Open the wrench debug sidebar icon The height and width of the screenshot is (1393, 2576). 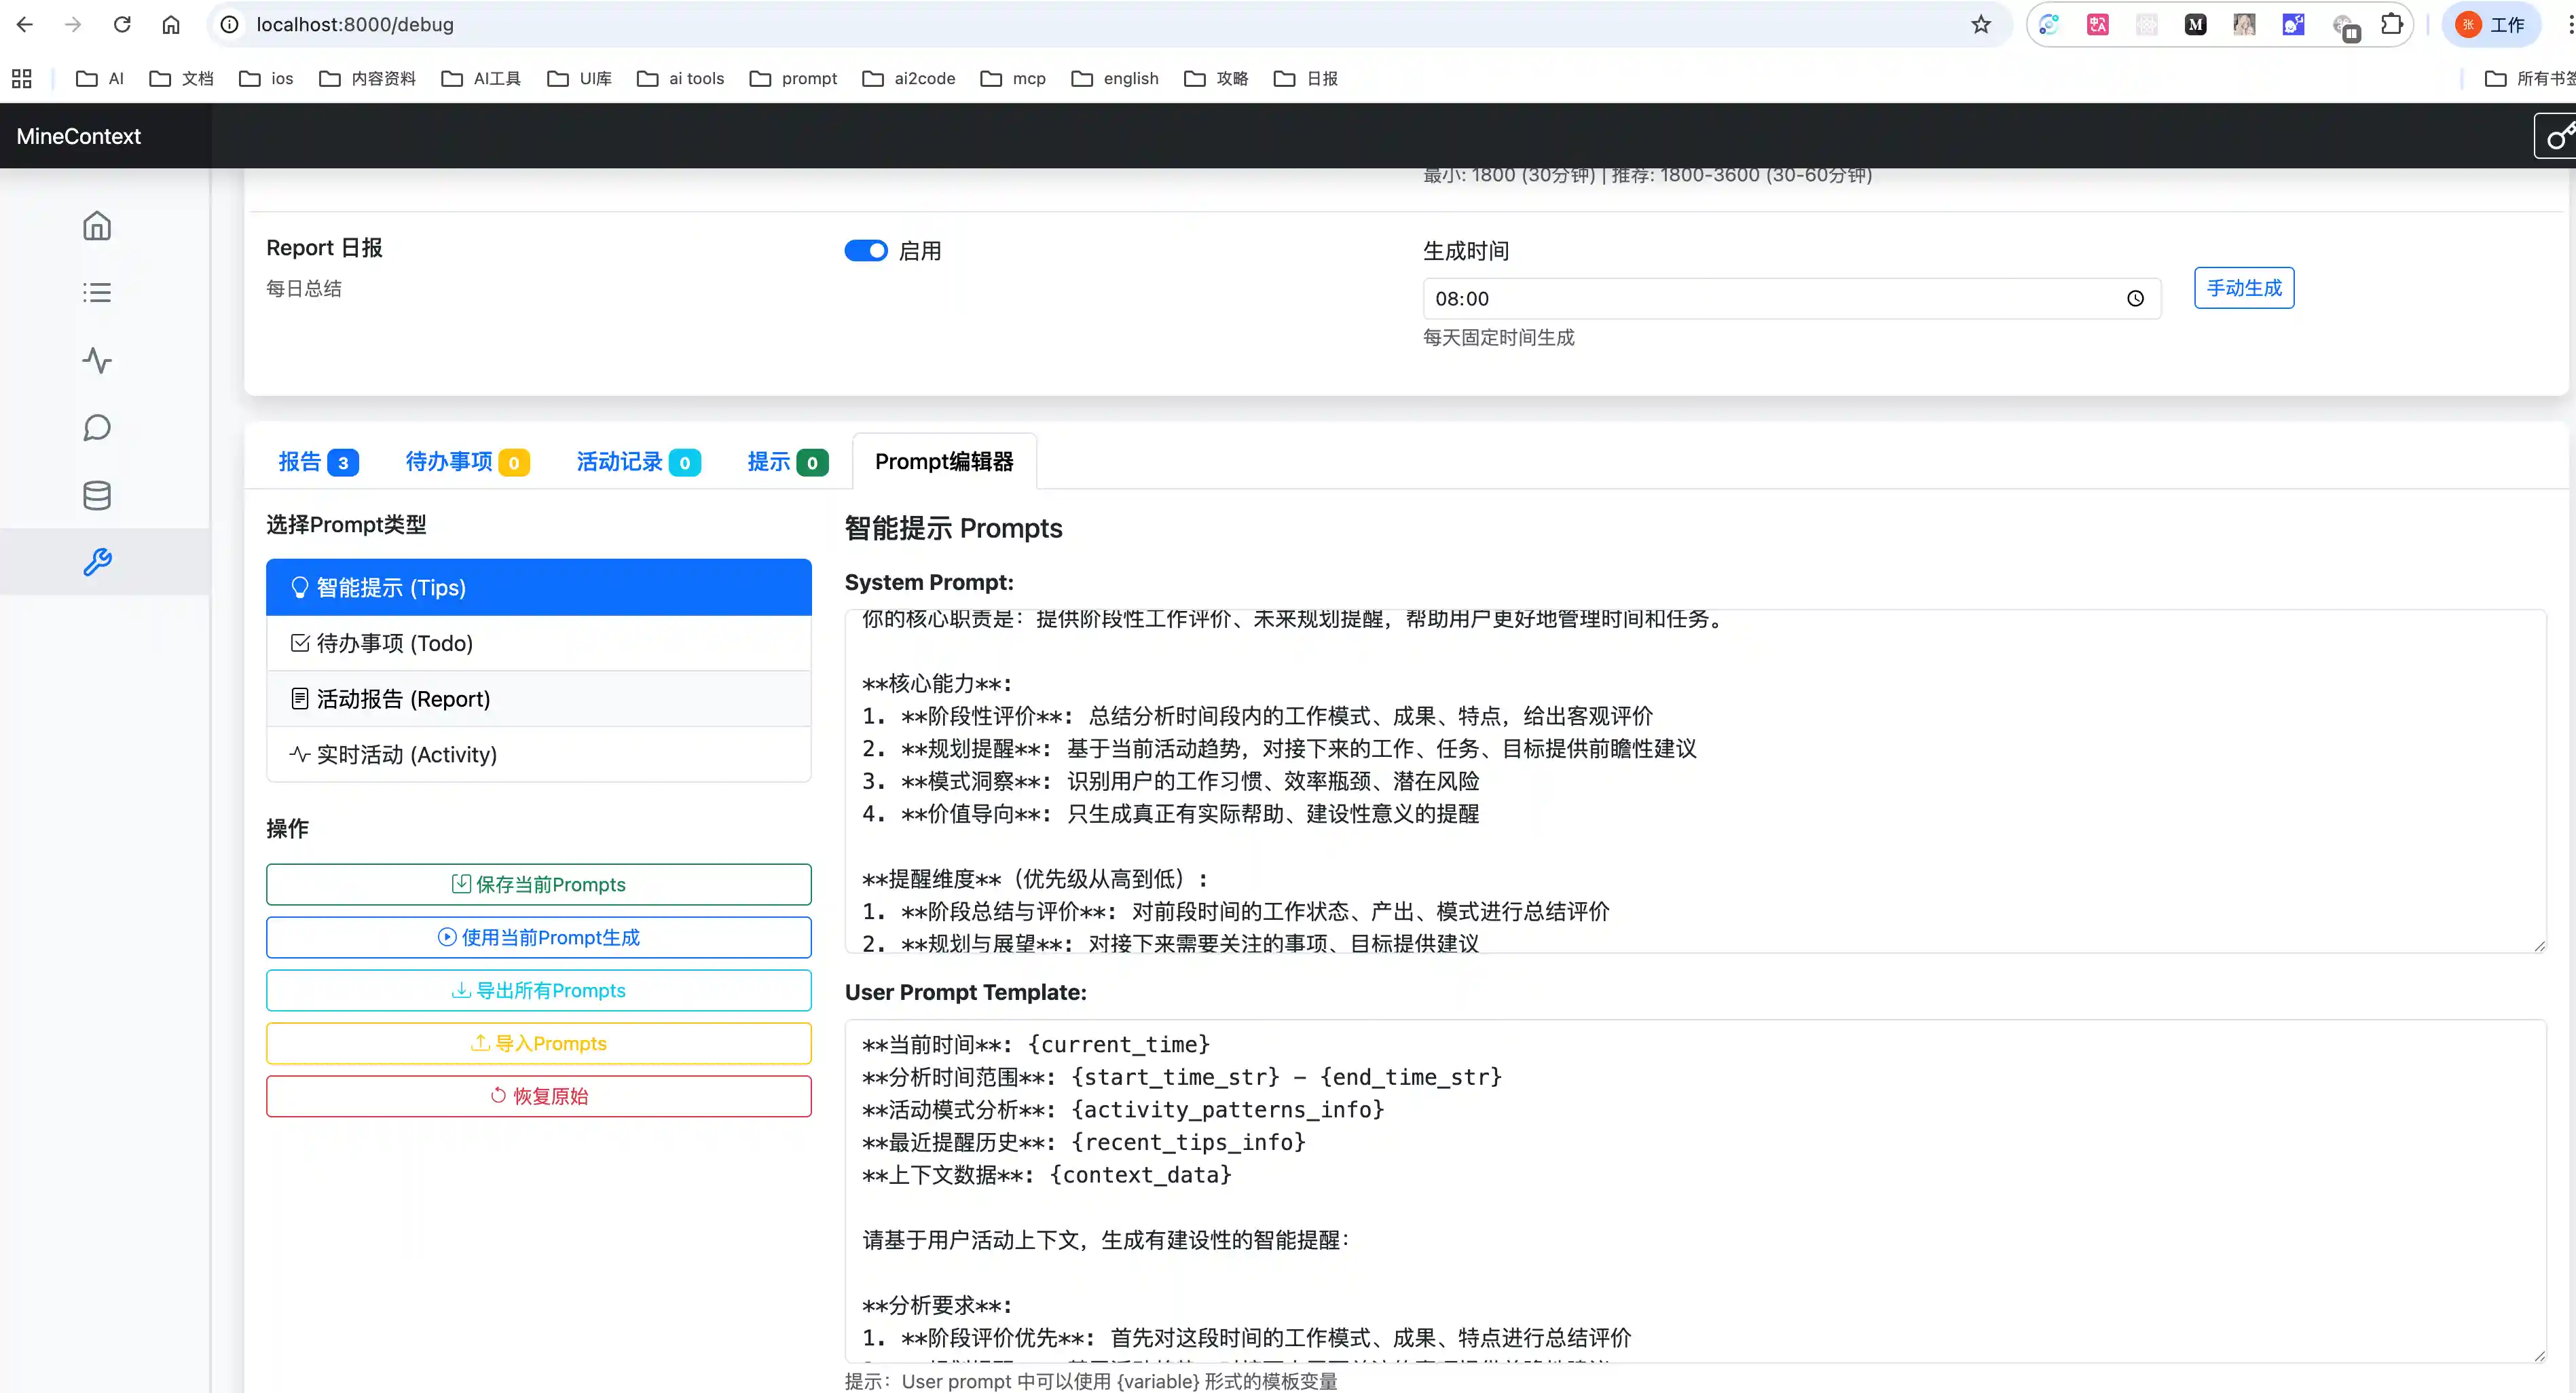(x=97, y=562)
